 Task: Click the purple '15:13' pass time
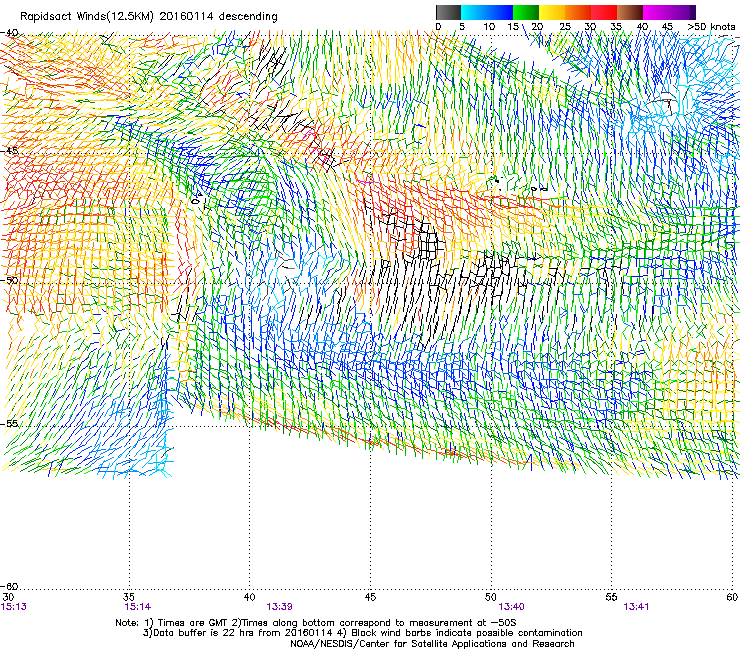14,607
